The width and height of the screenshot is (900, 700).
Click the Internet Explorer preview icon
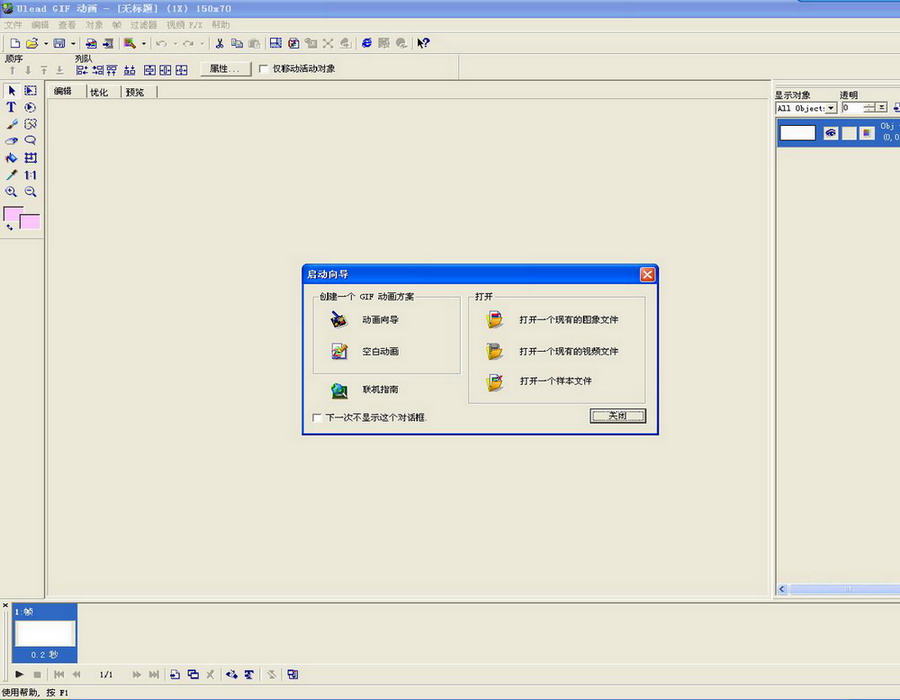pyautogui.click(x=367, y=43)
